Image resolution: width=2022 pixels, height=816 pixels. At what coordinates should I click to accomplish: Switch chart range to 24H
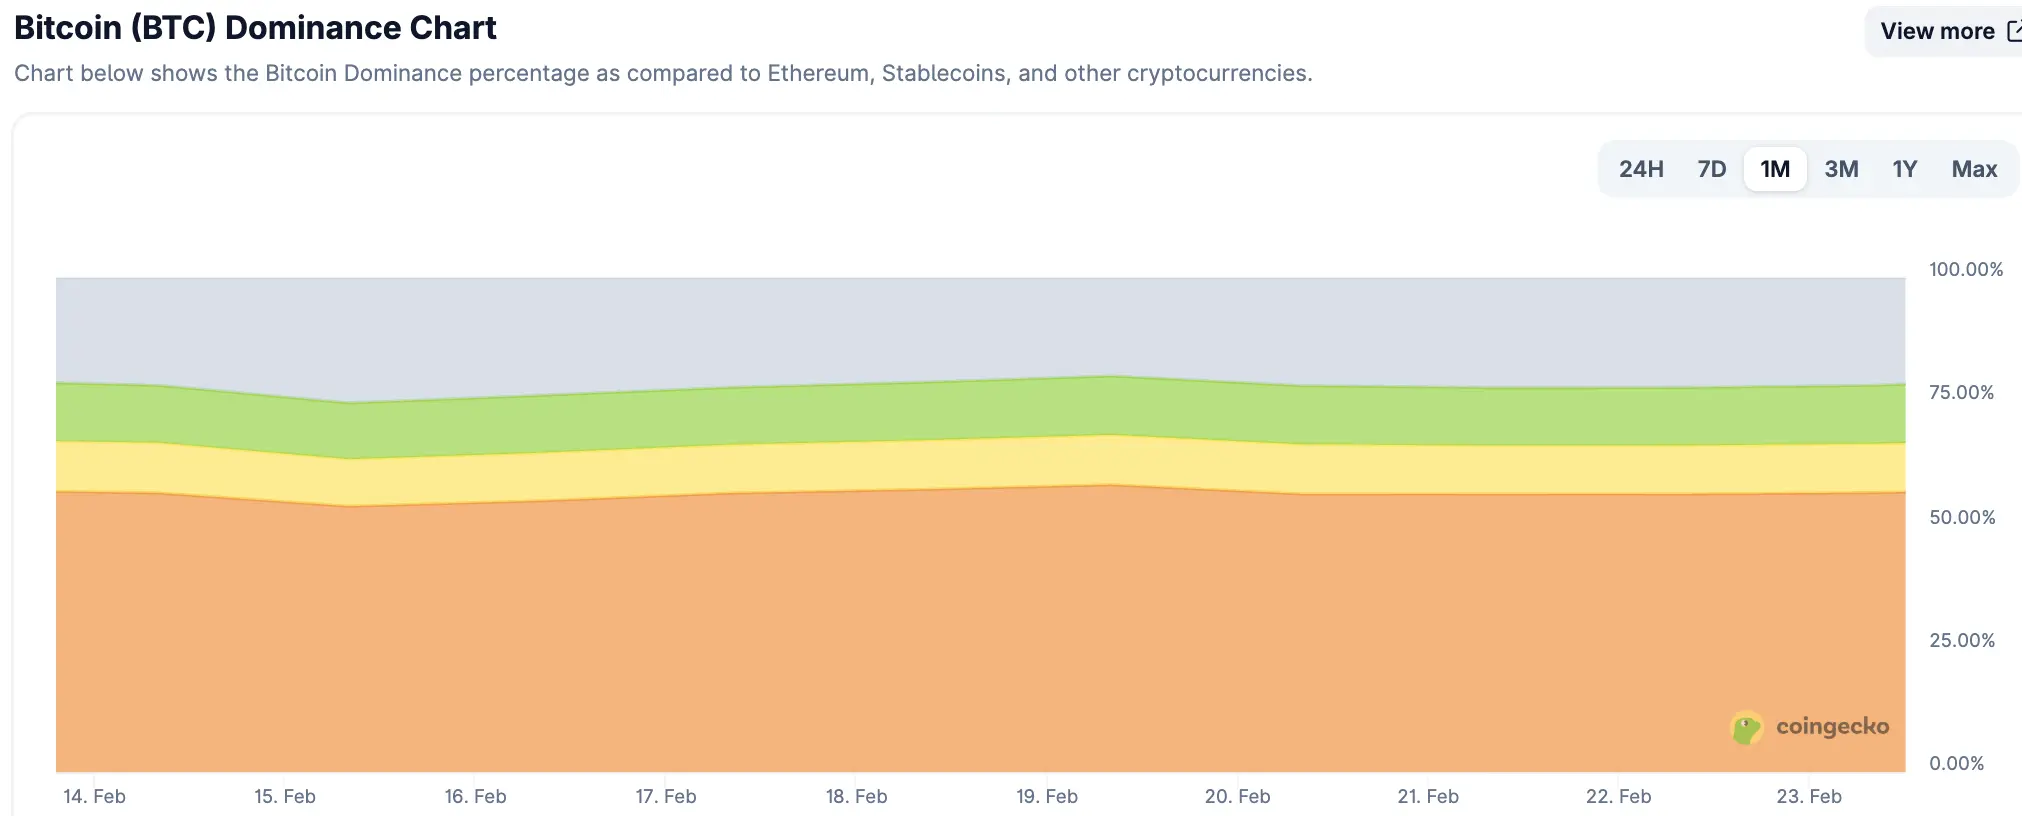click(1641, 169)
